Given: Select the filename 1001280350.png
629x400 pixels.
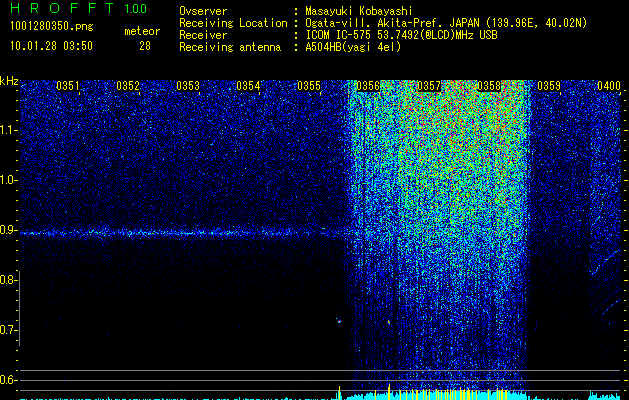Looking at the screenshot, I should 52,26.
